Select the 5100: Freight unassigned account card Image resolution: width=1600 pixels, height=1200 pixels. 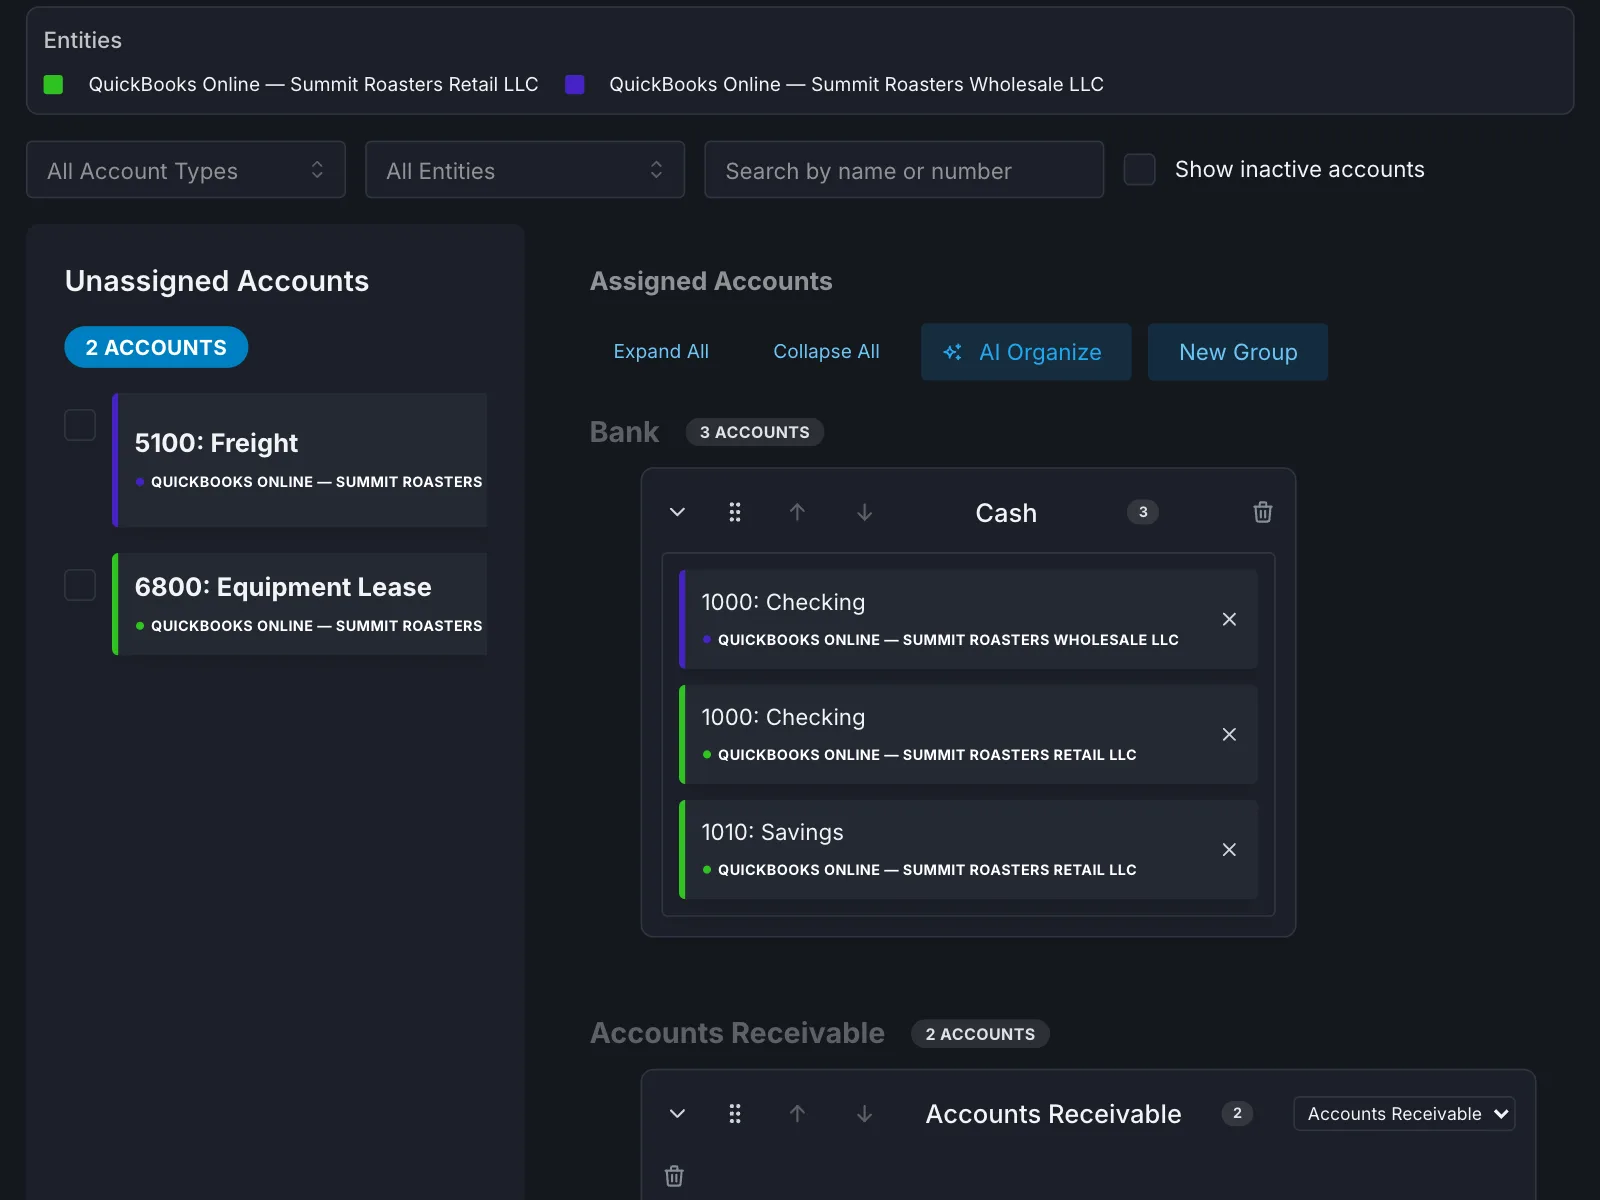[x=300, y=460]
